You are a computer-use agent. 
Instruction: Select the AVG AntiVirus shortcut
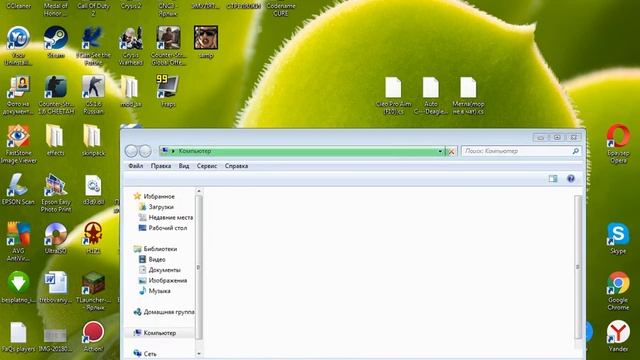(x=18, y=242)
